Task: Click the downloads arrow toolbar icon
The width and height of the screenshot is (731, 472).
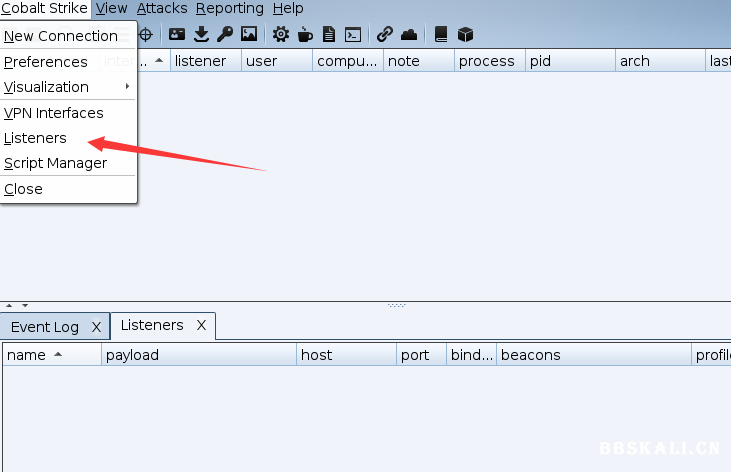Action: click(x=201, y=34)
